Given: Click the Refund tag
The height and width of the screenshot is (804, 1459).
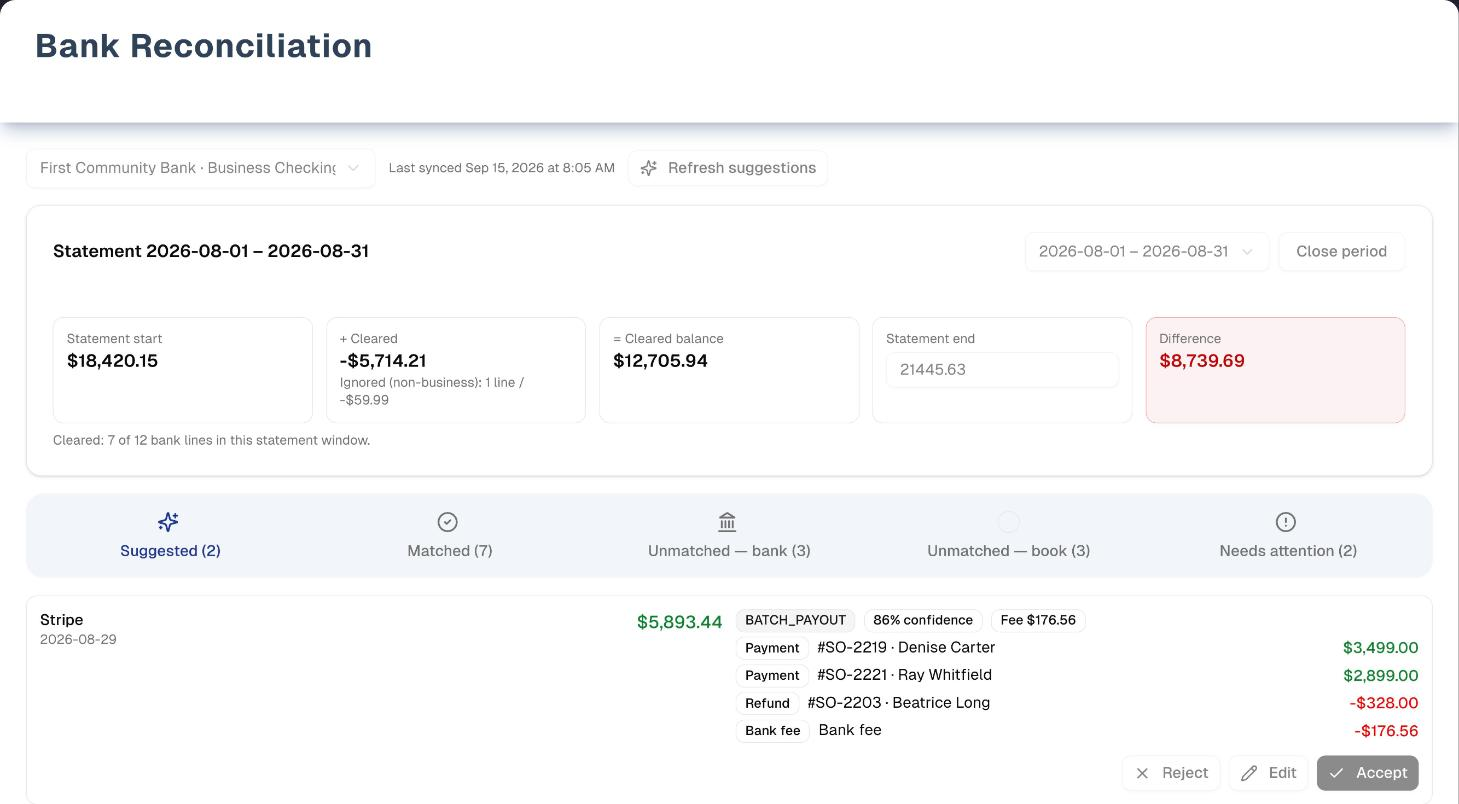Looking at the screenshot, I should (768, 703).
